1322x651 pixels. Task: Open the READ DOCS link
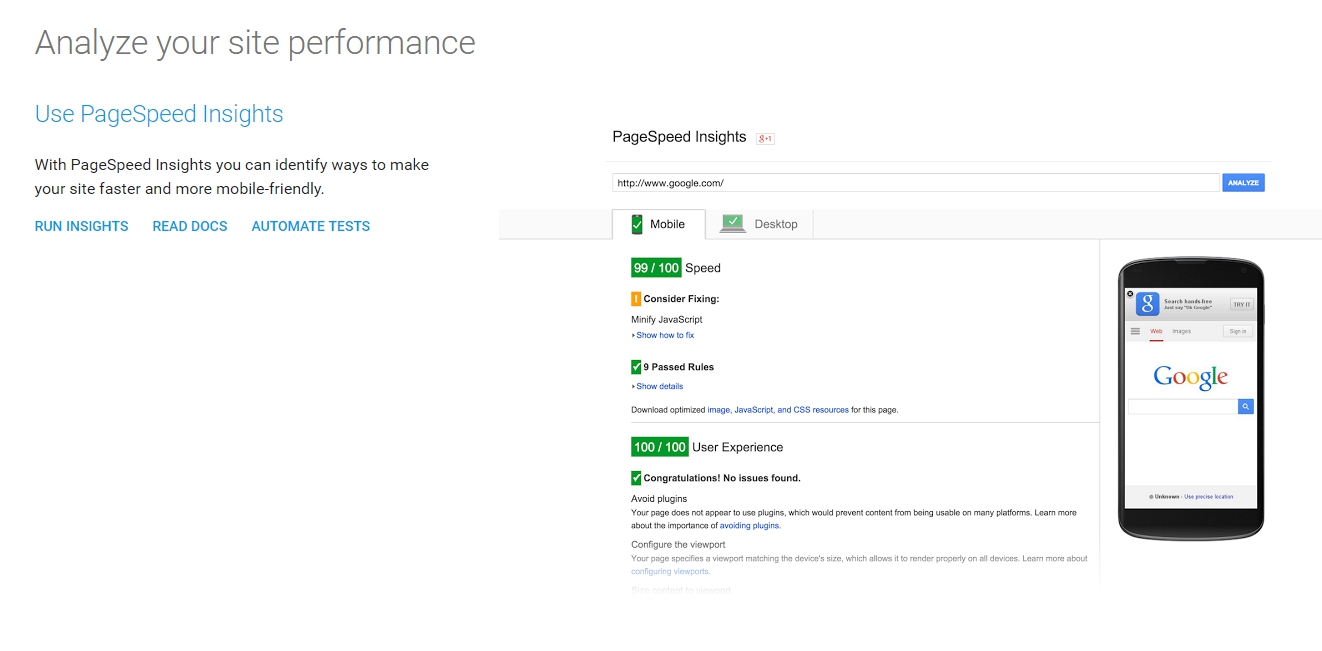pos(190,226)
